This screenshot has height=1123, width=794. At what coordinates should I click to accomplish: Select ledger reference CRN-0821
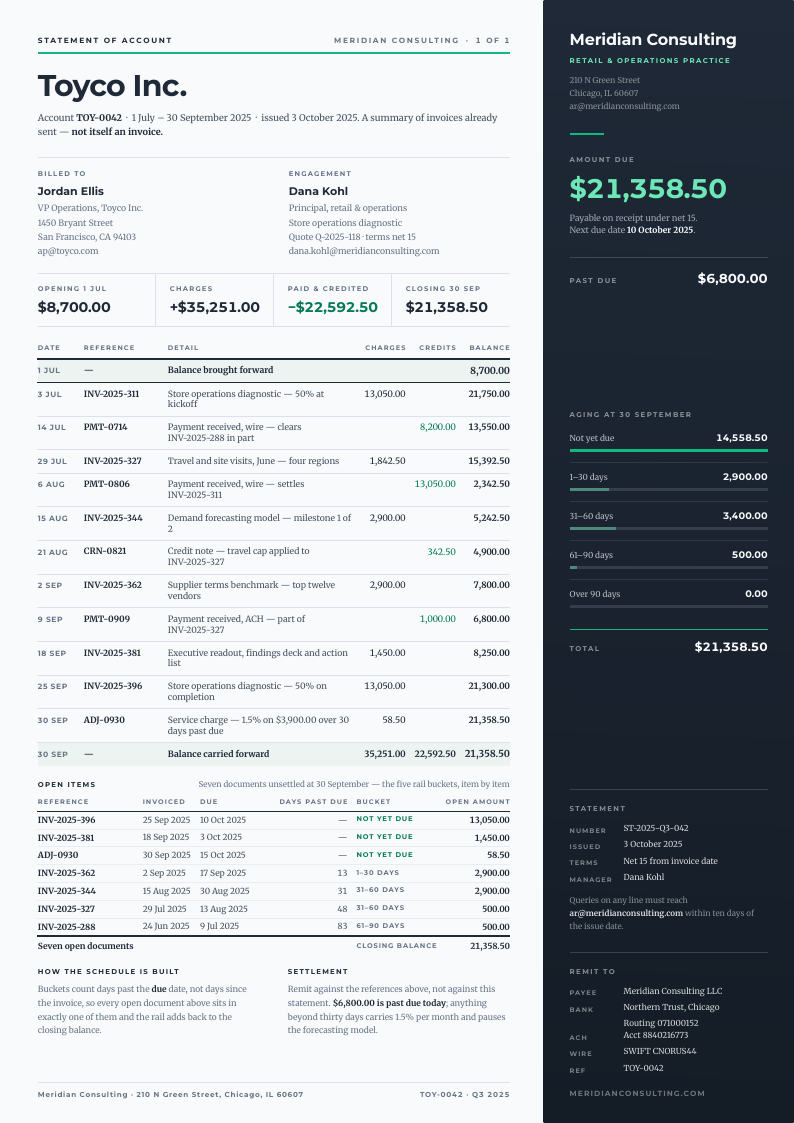[x=105, y=551]
